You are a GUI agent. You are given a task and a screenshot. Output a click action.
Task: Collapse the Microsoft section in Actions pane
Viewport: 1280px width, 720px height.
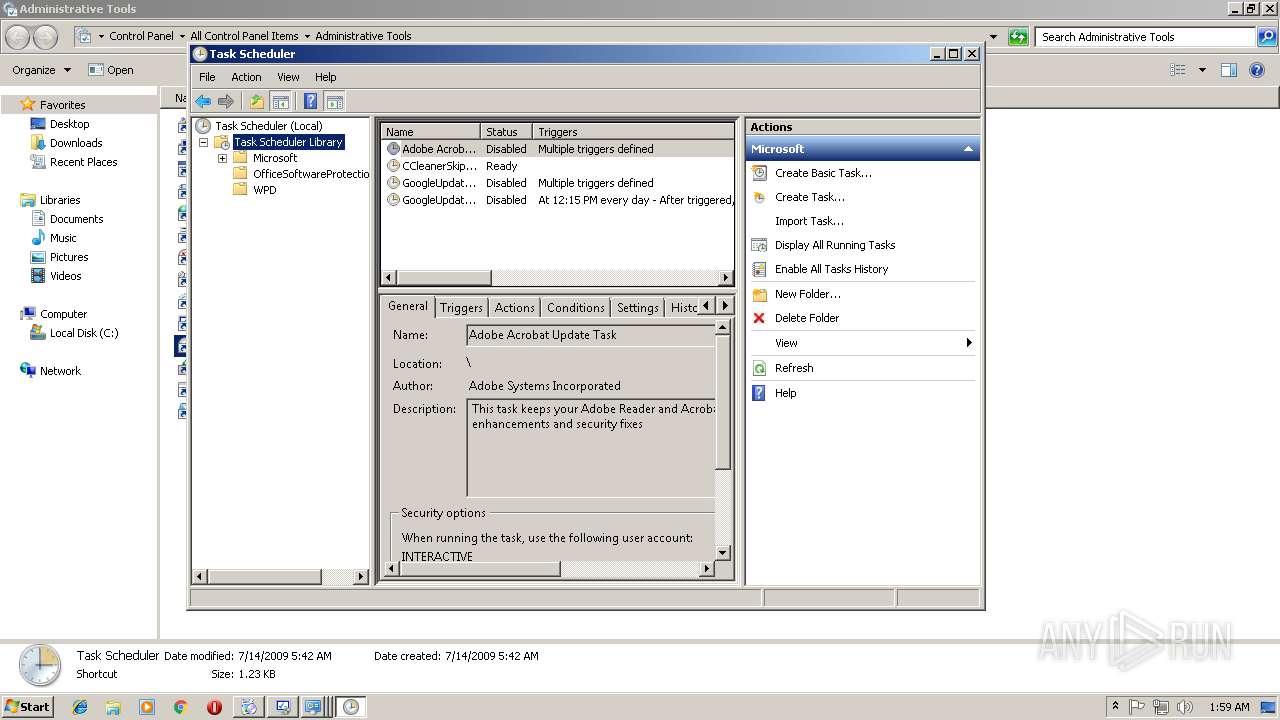pos(968,149)
